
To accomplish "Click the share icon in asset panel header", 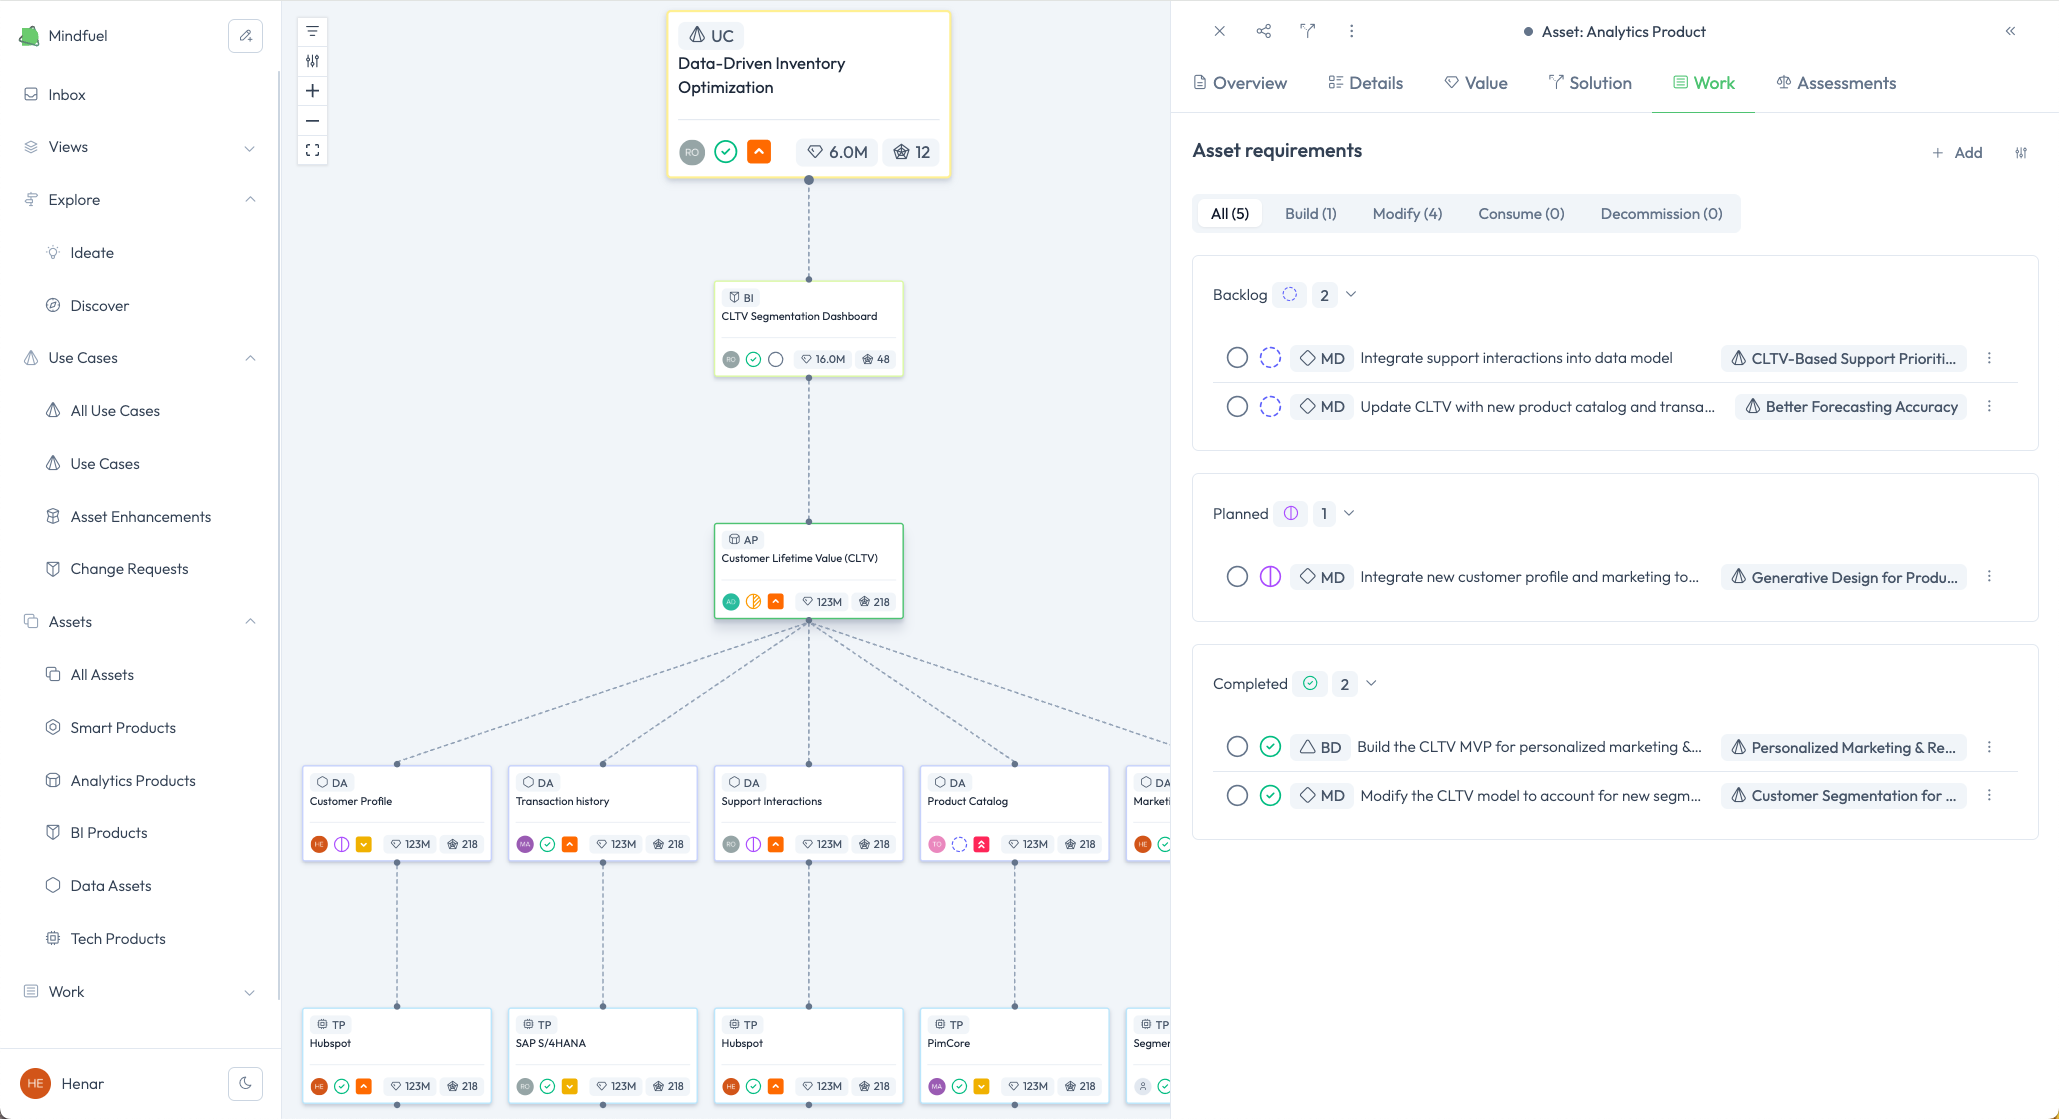I will click(x=1264, y=31).
